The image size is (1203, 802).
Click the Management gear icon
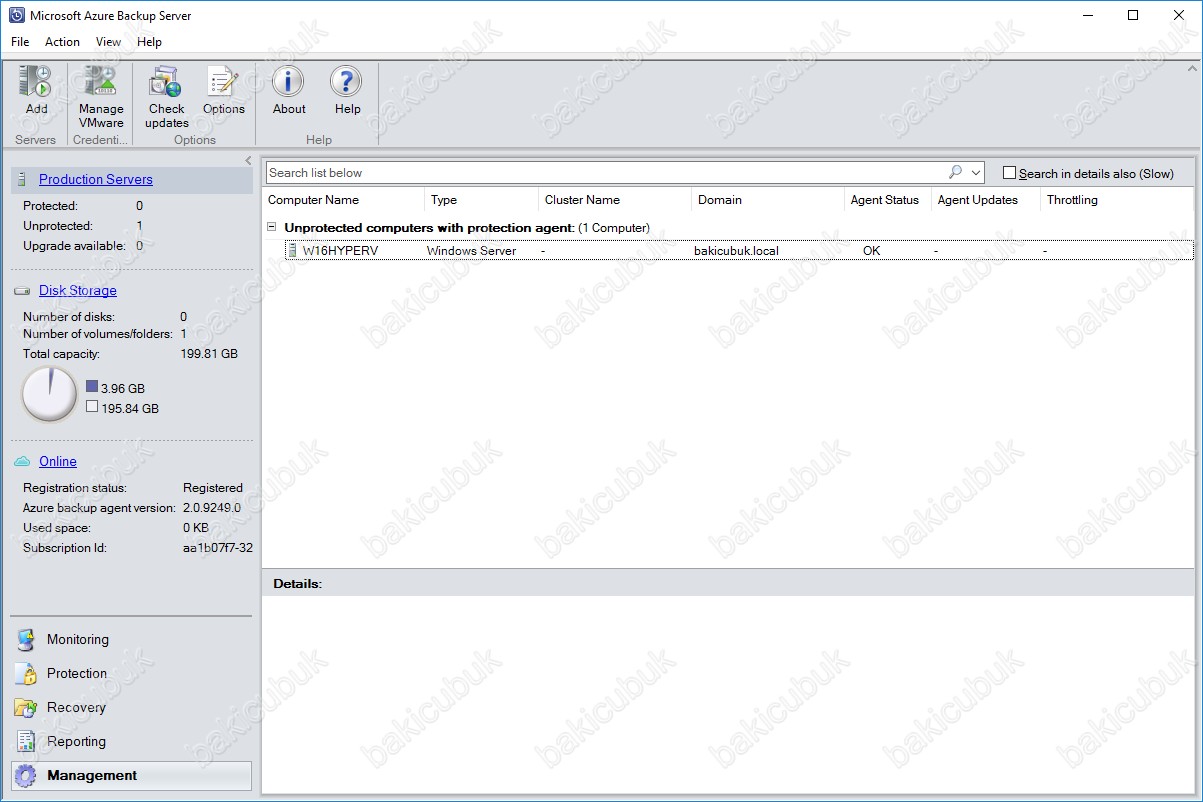coord(26,776)
